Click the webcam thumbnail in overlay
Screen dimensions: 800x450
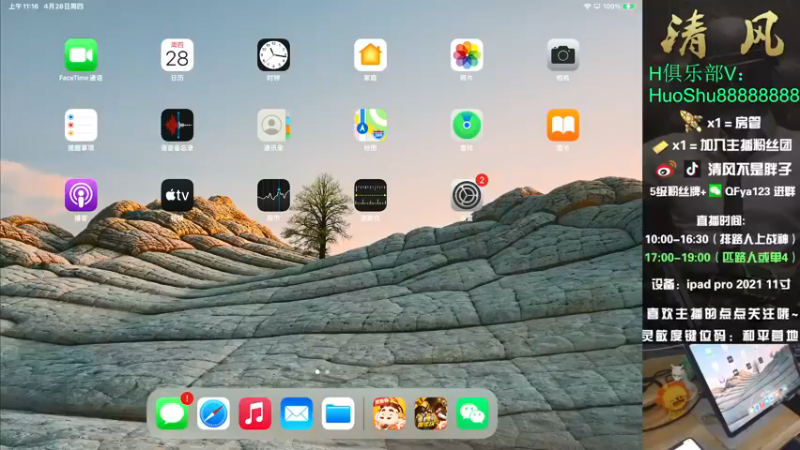(721, 397)
